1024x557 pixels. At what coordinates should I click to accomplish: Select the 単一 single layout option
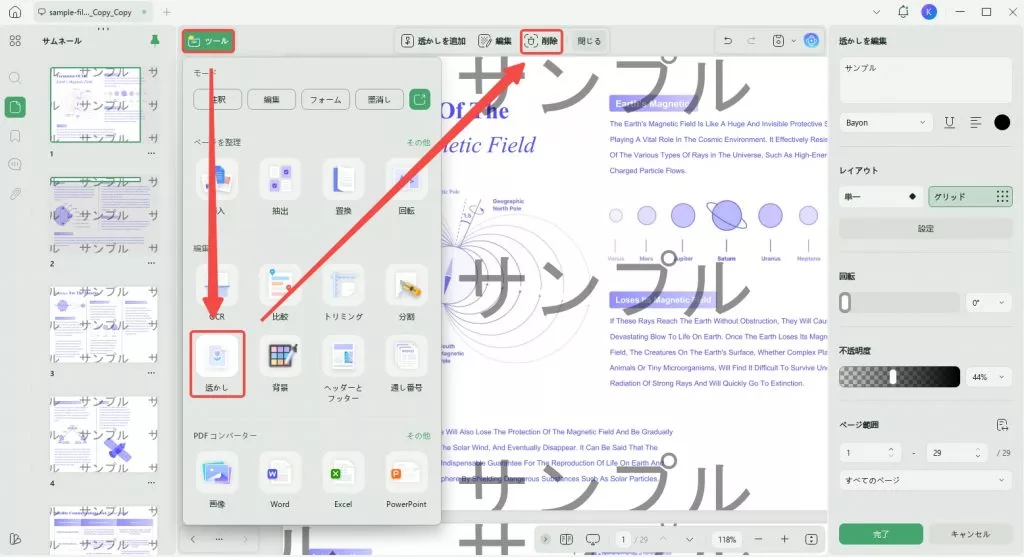pyautogui.click(x=881, y=197)
